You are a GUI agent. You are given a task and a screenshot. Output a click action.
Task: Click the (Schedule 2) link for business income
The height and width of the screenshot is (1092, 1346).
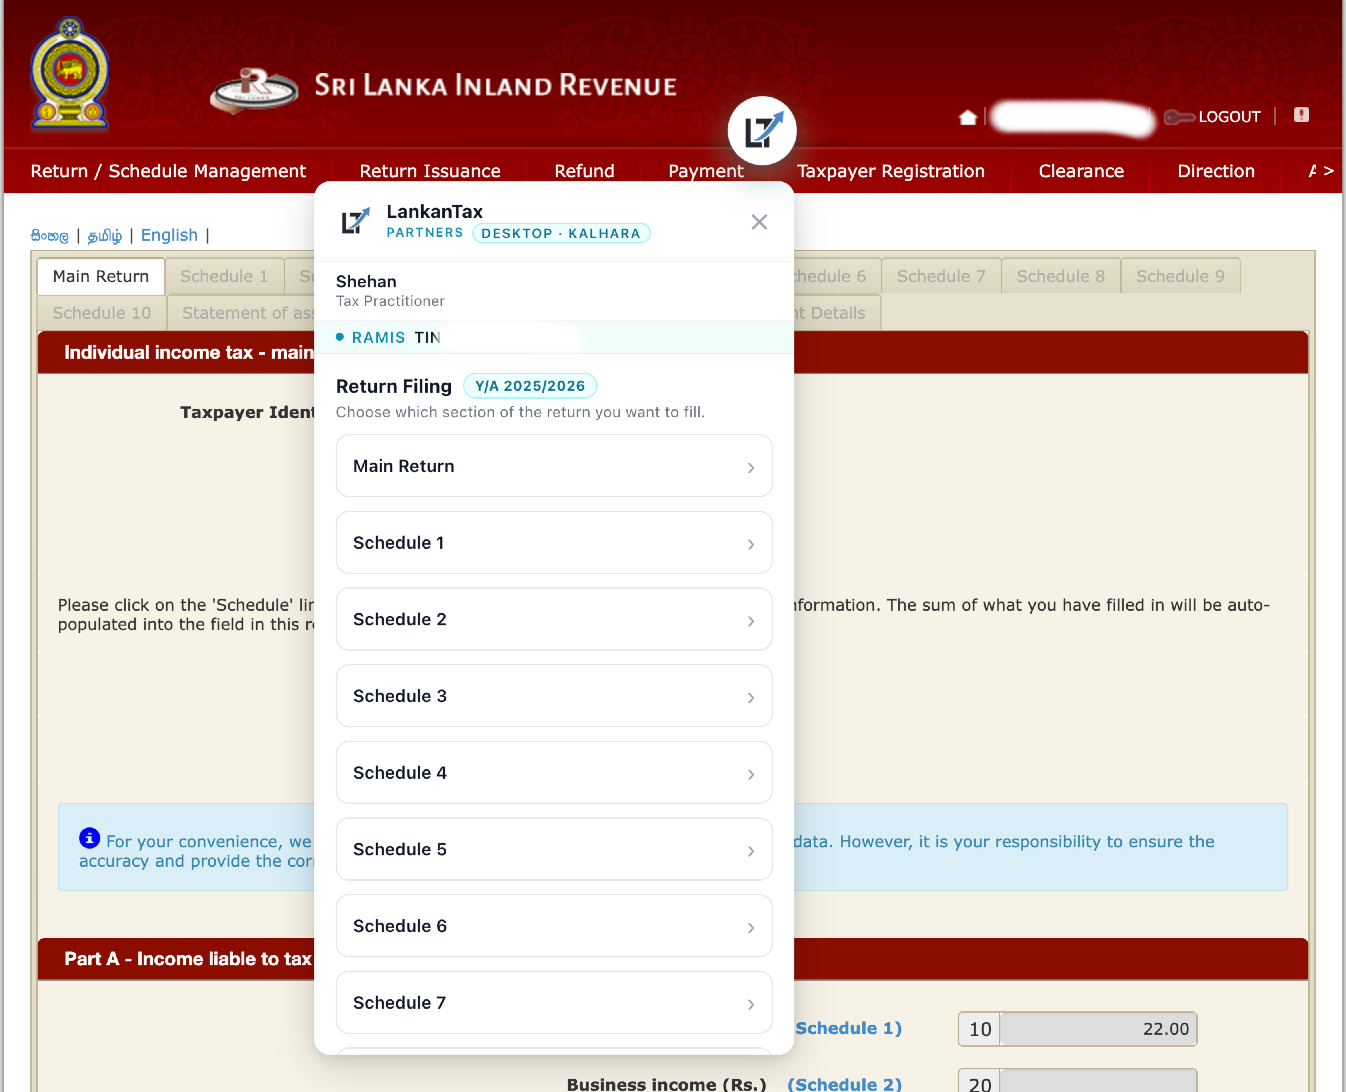click(x=844, y=1084)
